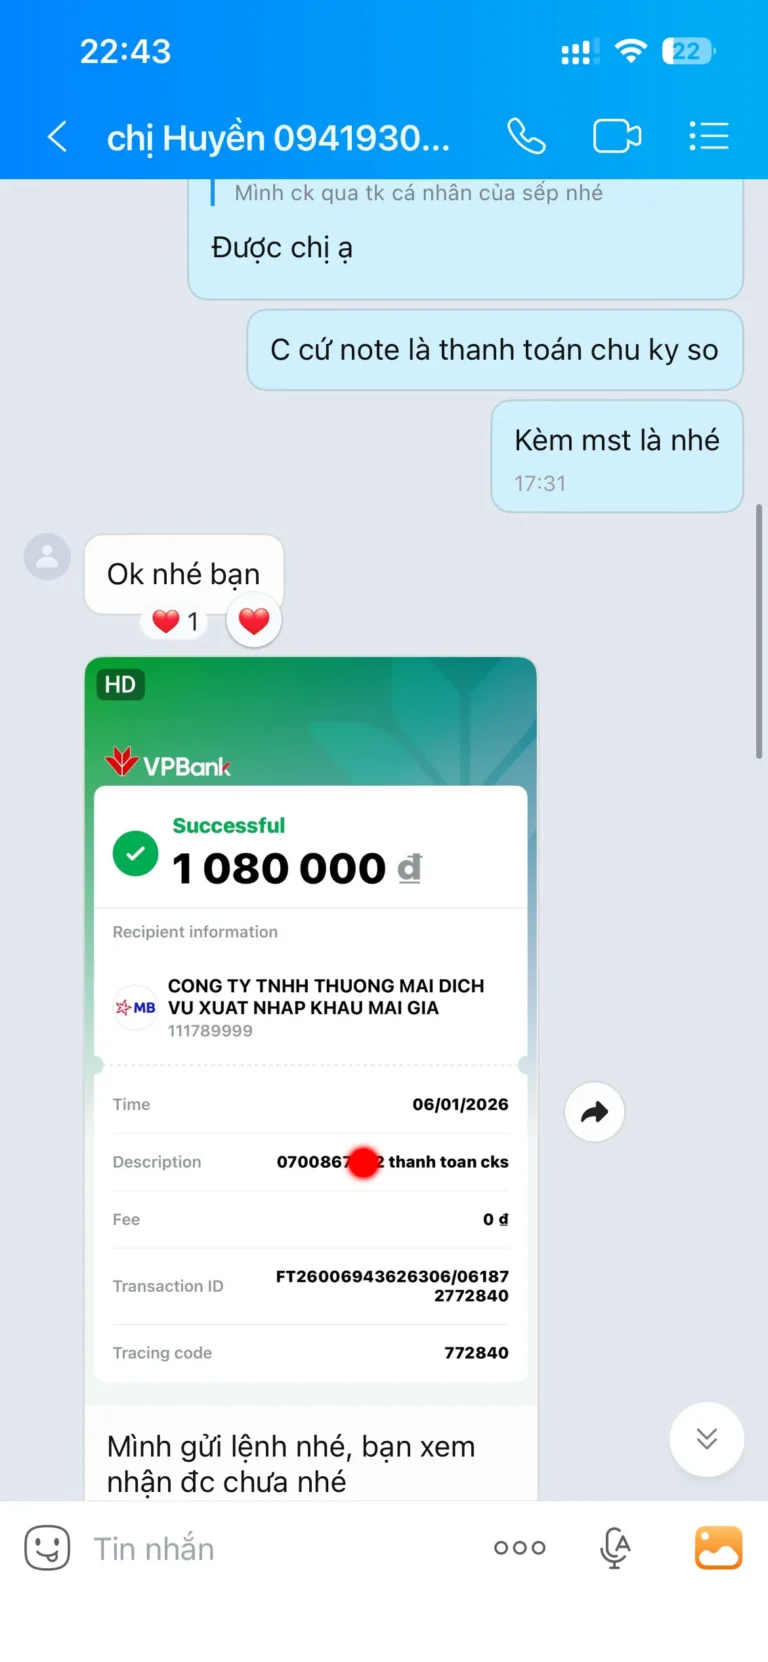Jump to latest messages with double chevron
The image size is (768, 1662).
point(707,1439)
